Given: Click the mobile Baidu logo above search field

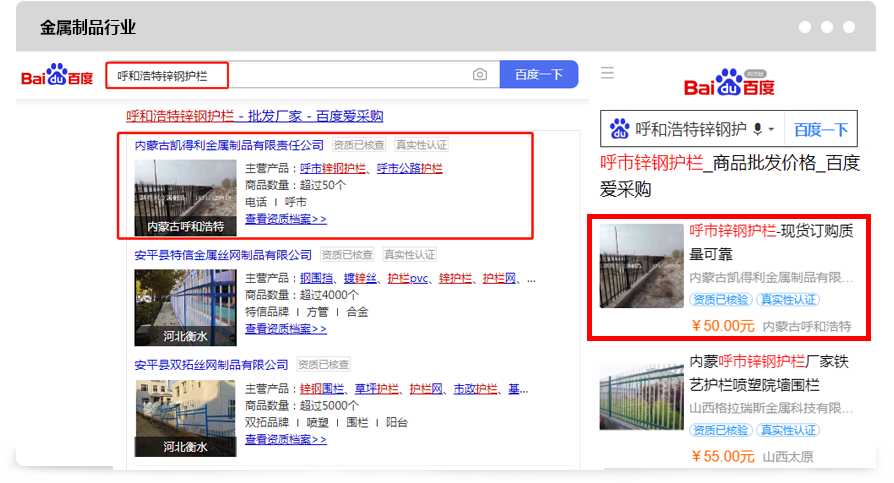Looking at the screenshot, I should [x=729, y=85].
